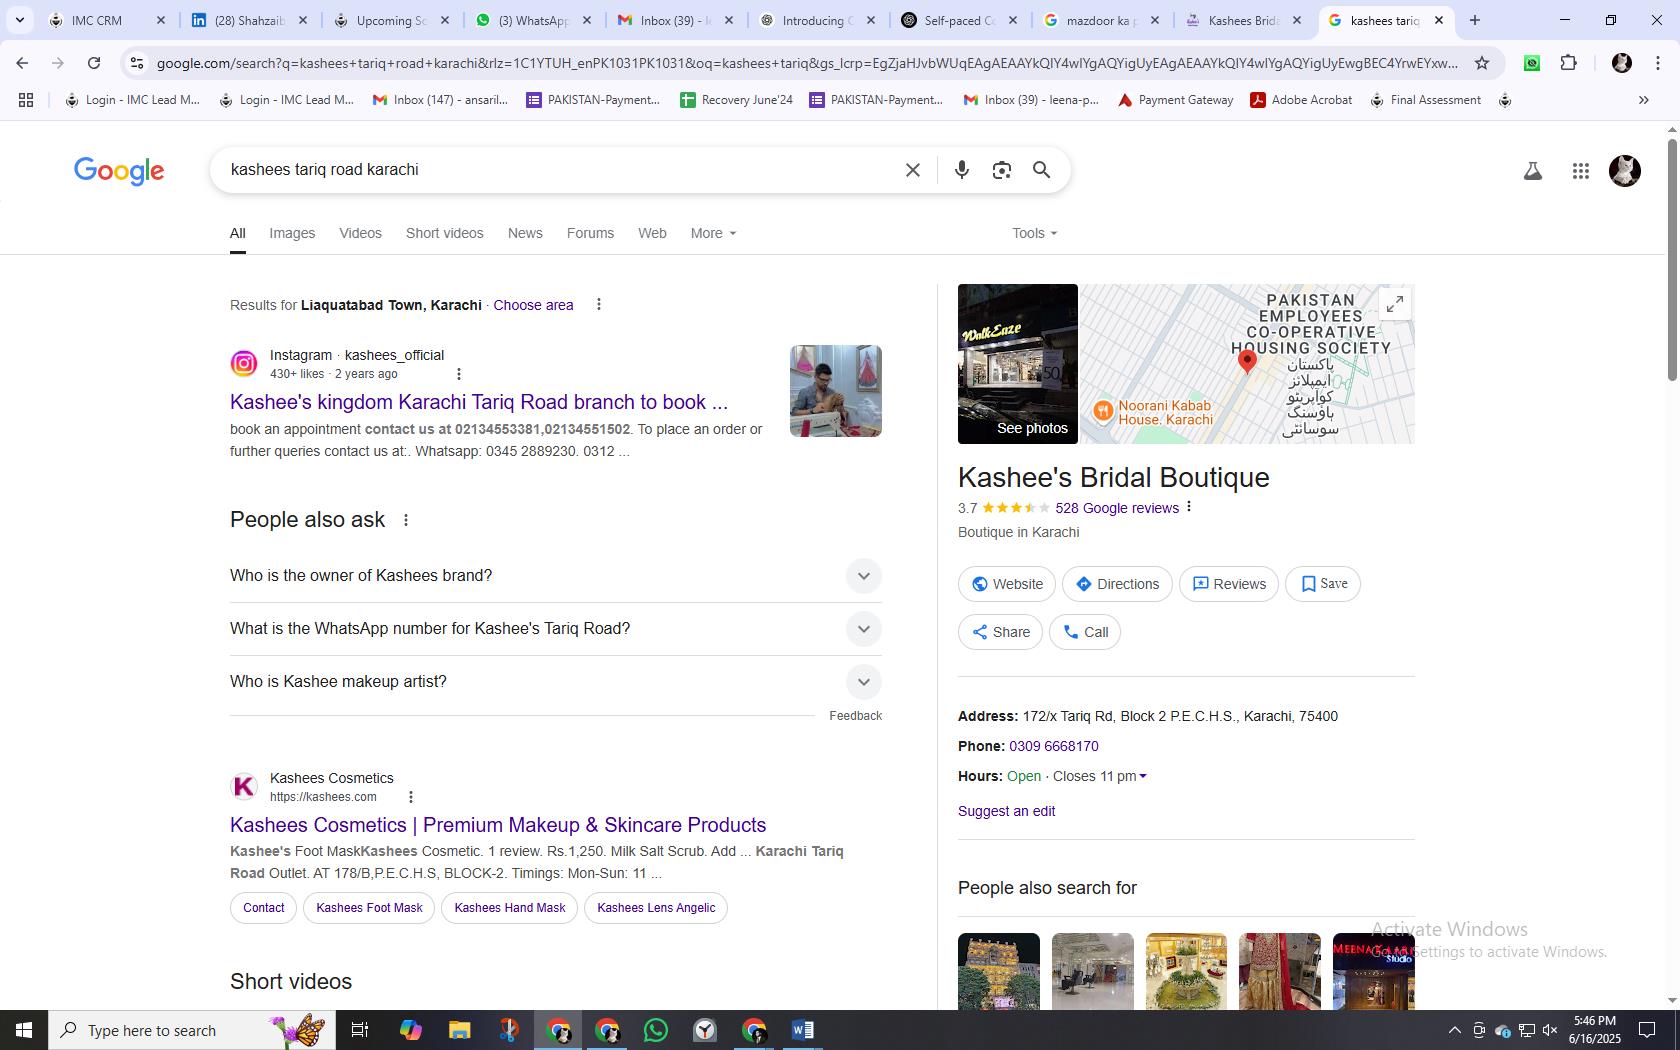This screenshot has height=1050, width=1680.
Task: Open the tab search dropdown arrow
Action: point(19,20)
